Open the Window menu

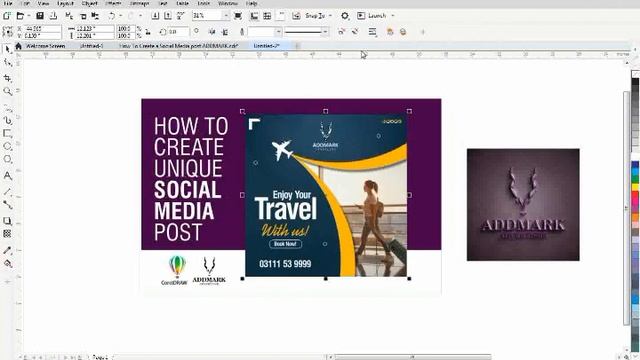pyautogui.click(x=228, y=3)
